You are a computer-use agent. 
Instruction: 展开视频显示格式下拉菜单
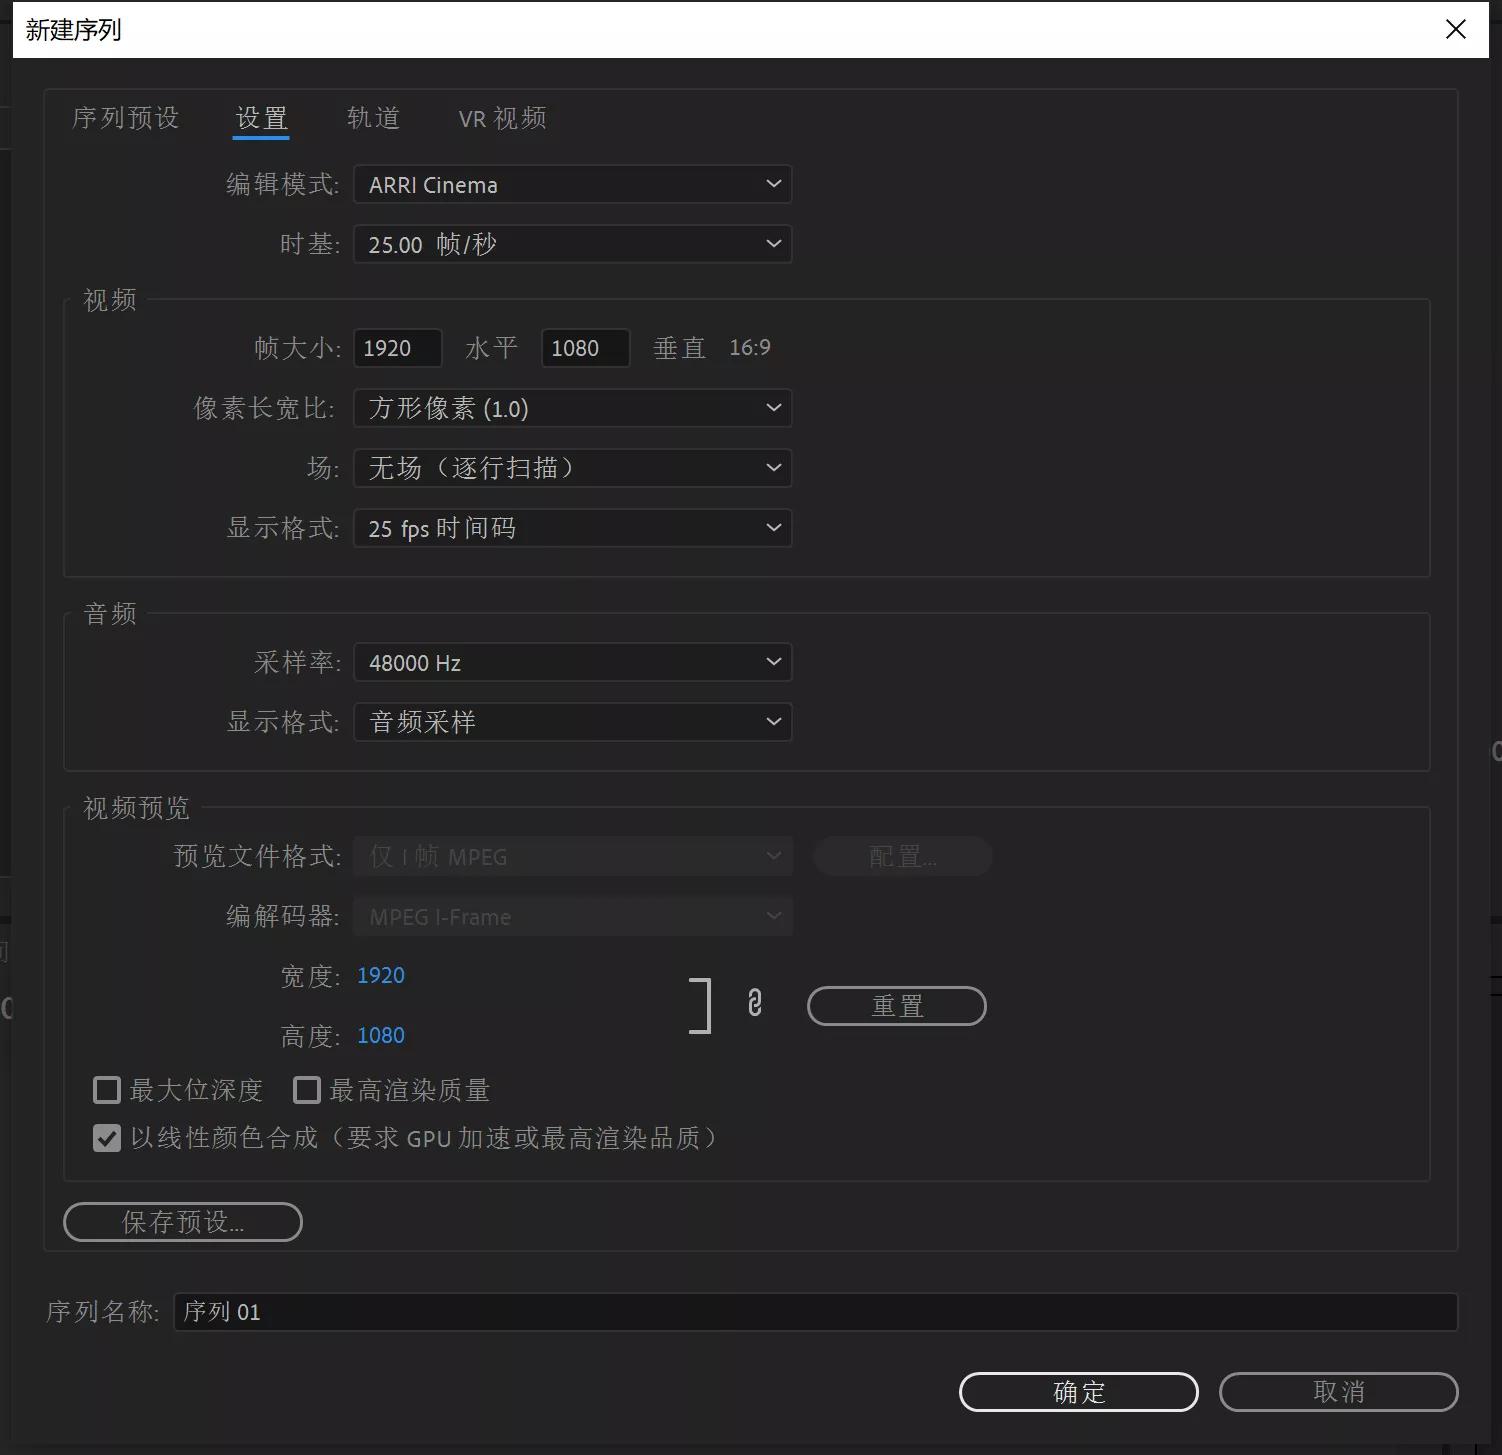pyautogui.click(x=571, y=528)
